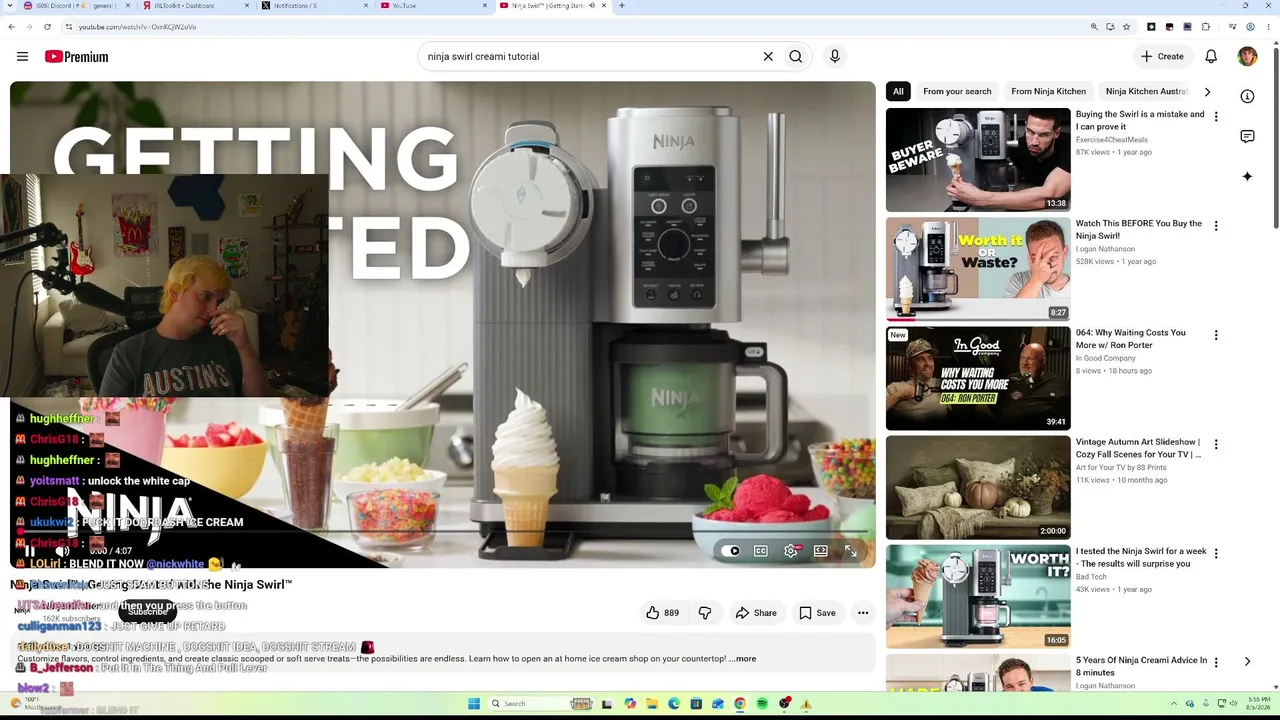Image resolution: width=1280 pixels, height=720 pixels.
Task: Open Buyer Beware video thumbnail
Action: [x=978, y=160]
